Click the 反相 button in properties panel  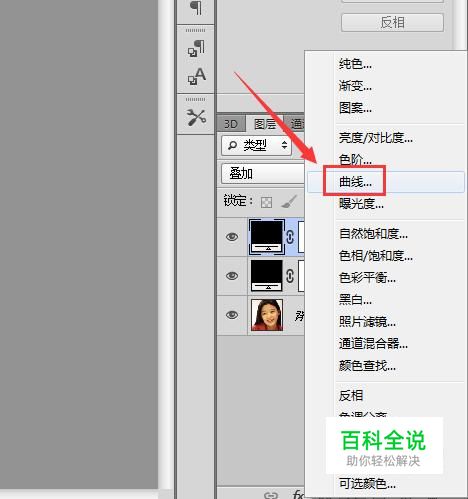[x=392, y=23]
